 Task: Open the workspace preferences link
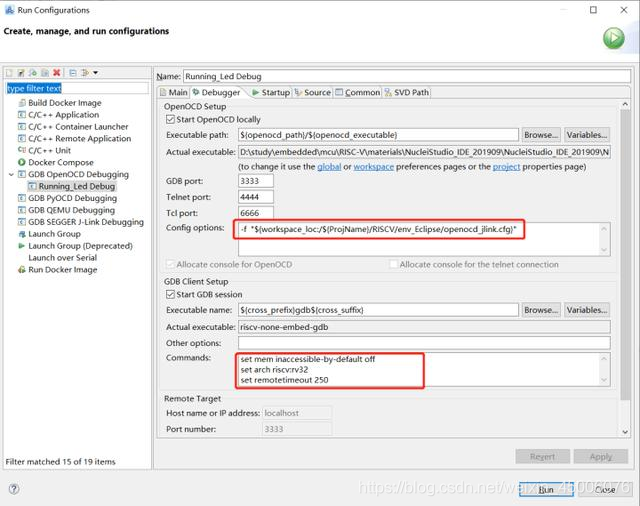(373, 167)
